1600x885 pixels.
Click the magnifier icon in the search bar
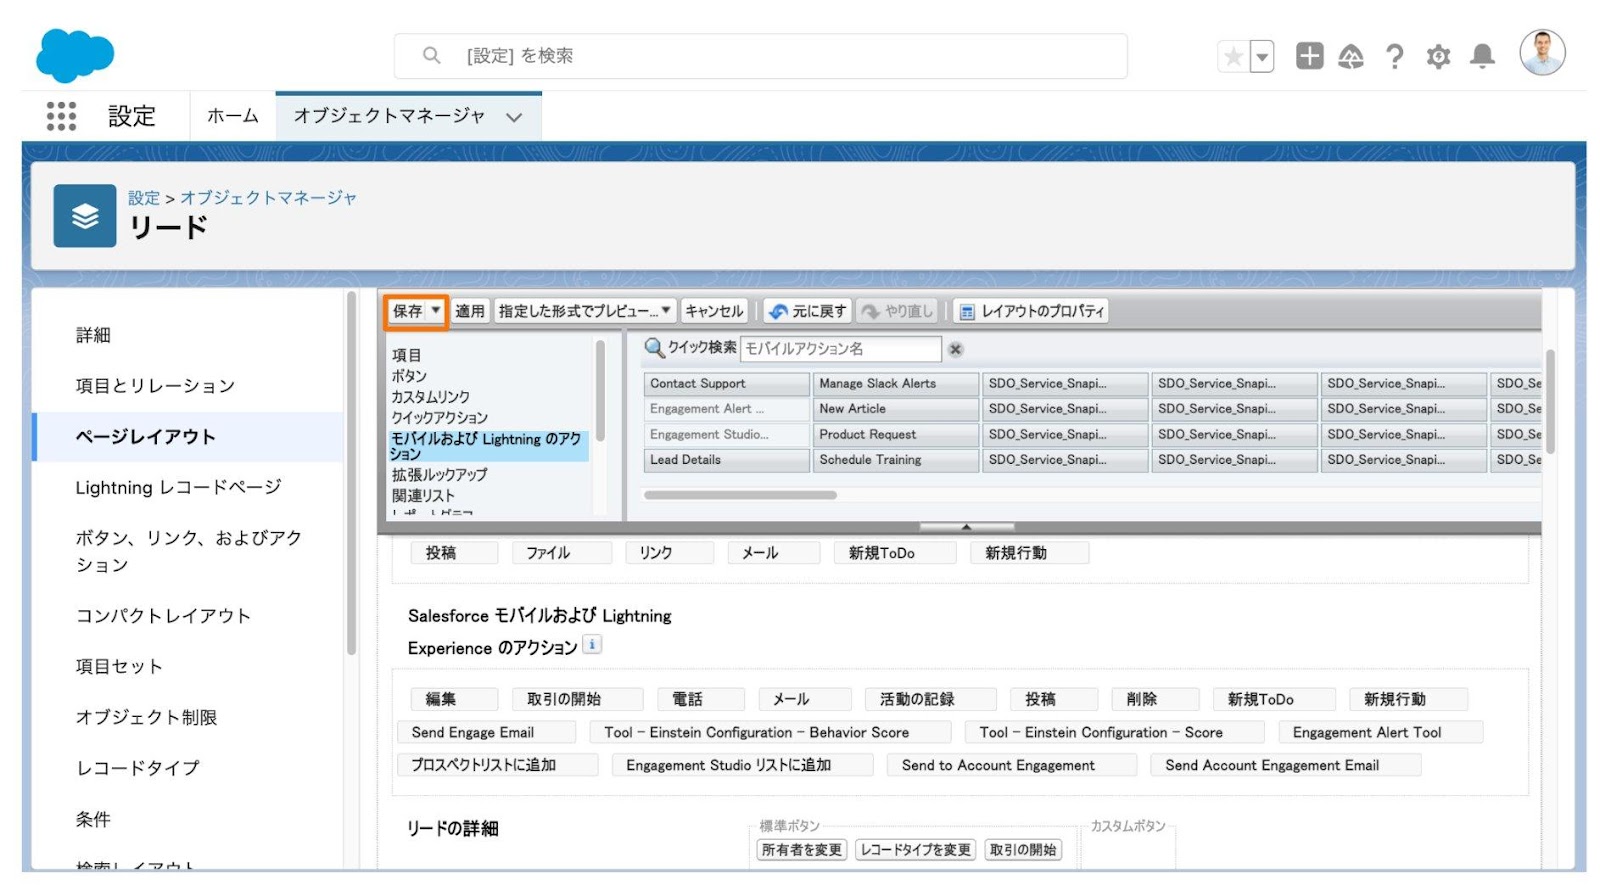[431, 56]
